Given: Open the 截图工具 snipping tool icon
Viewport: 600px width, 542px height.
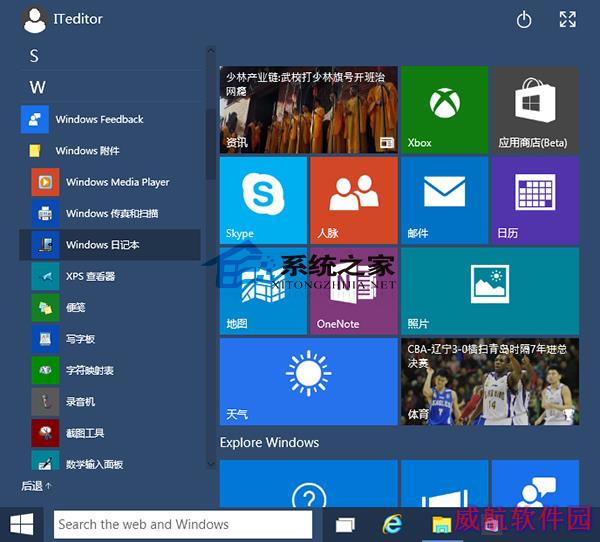Looking at the screenshot, I should (45, 433).
